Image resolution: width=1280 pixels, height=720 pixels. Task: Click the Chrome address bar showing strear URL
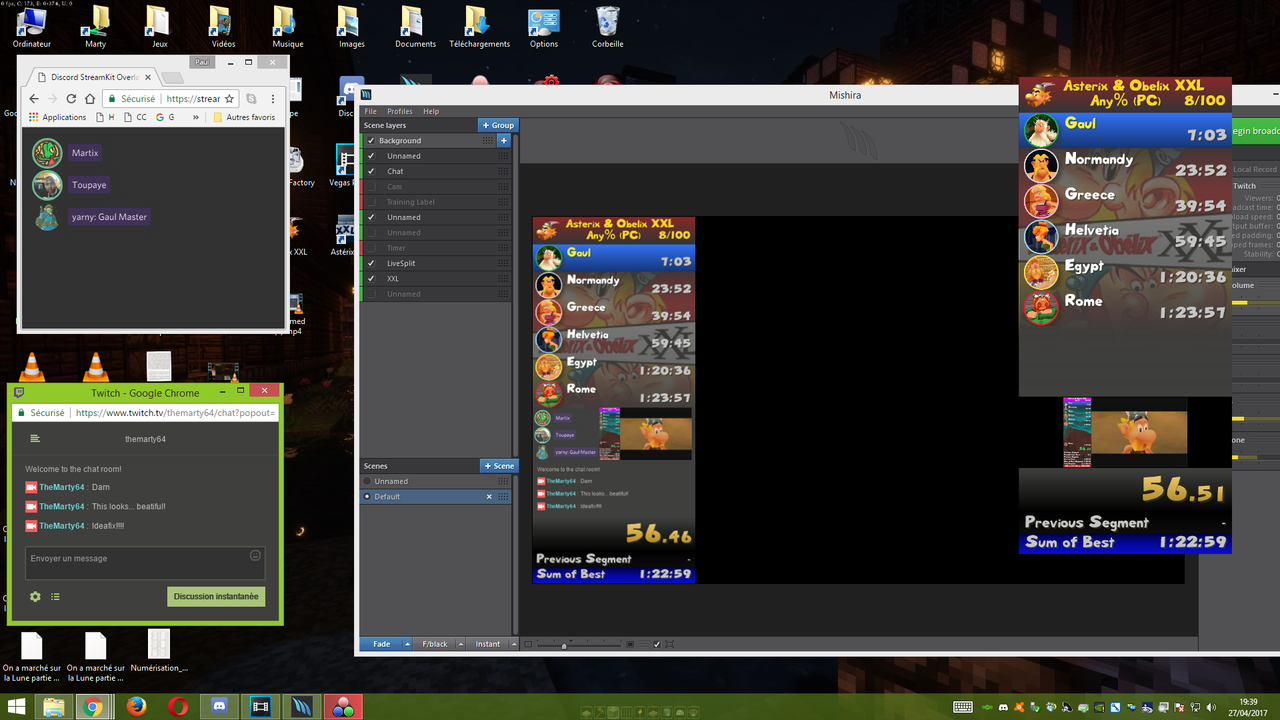click(x=170, y=99)
